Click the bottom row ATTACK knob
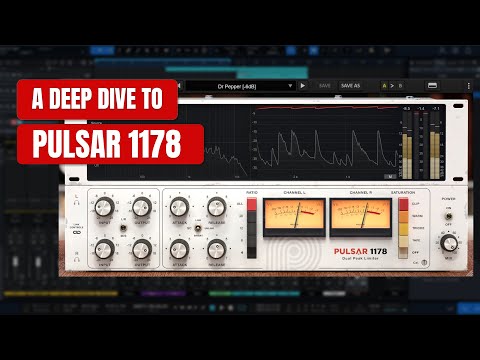This screenshot has width=480, height=360. 179,249
